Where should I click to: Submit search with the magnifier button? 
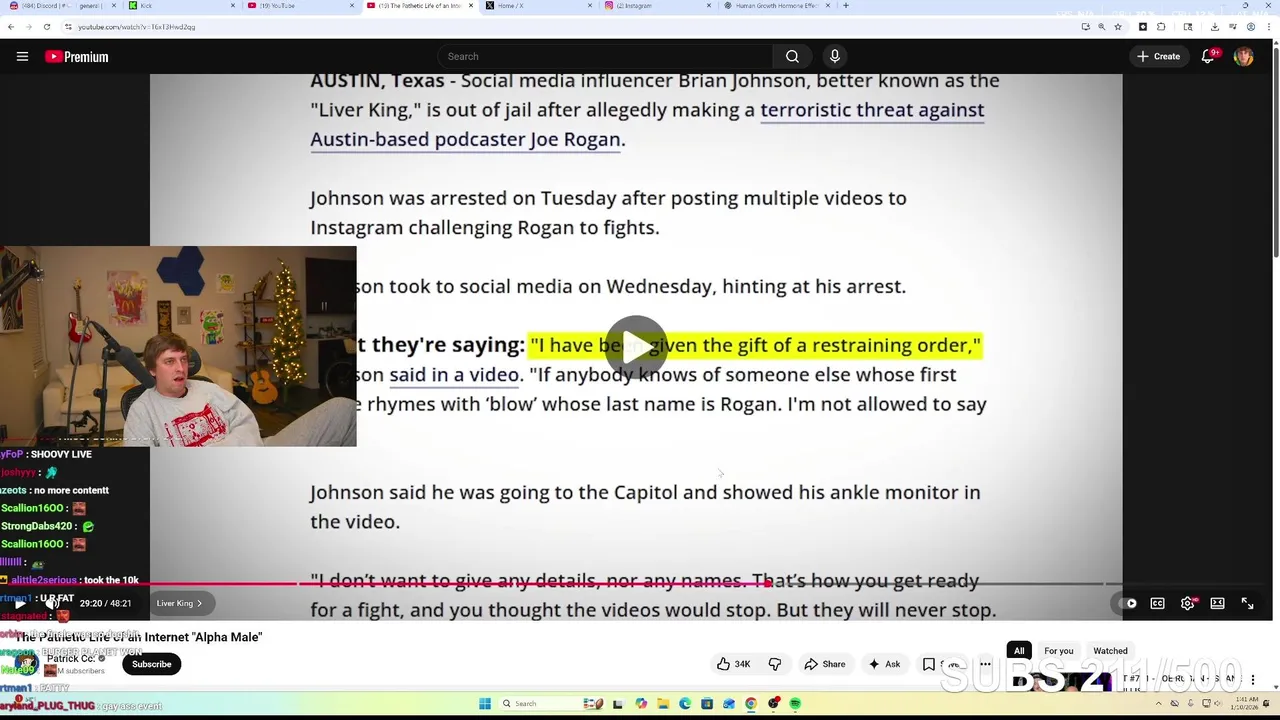click(x=792, y=57)
